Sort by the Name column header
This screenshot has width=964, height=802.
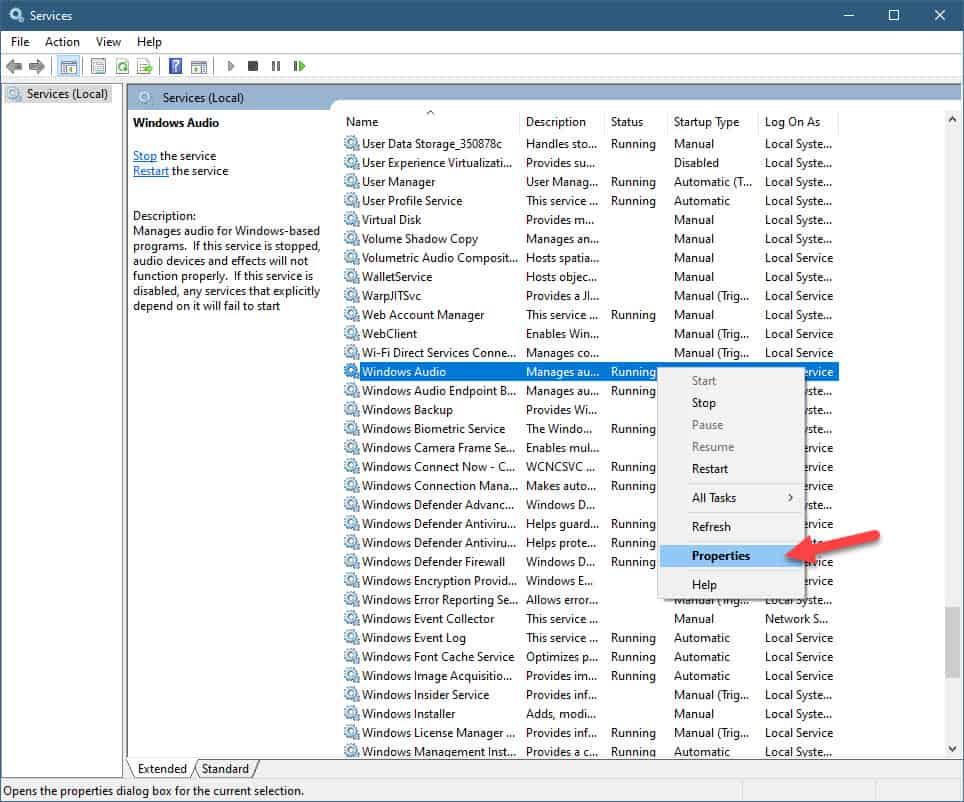coord(430,122)
